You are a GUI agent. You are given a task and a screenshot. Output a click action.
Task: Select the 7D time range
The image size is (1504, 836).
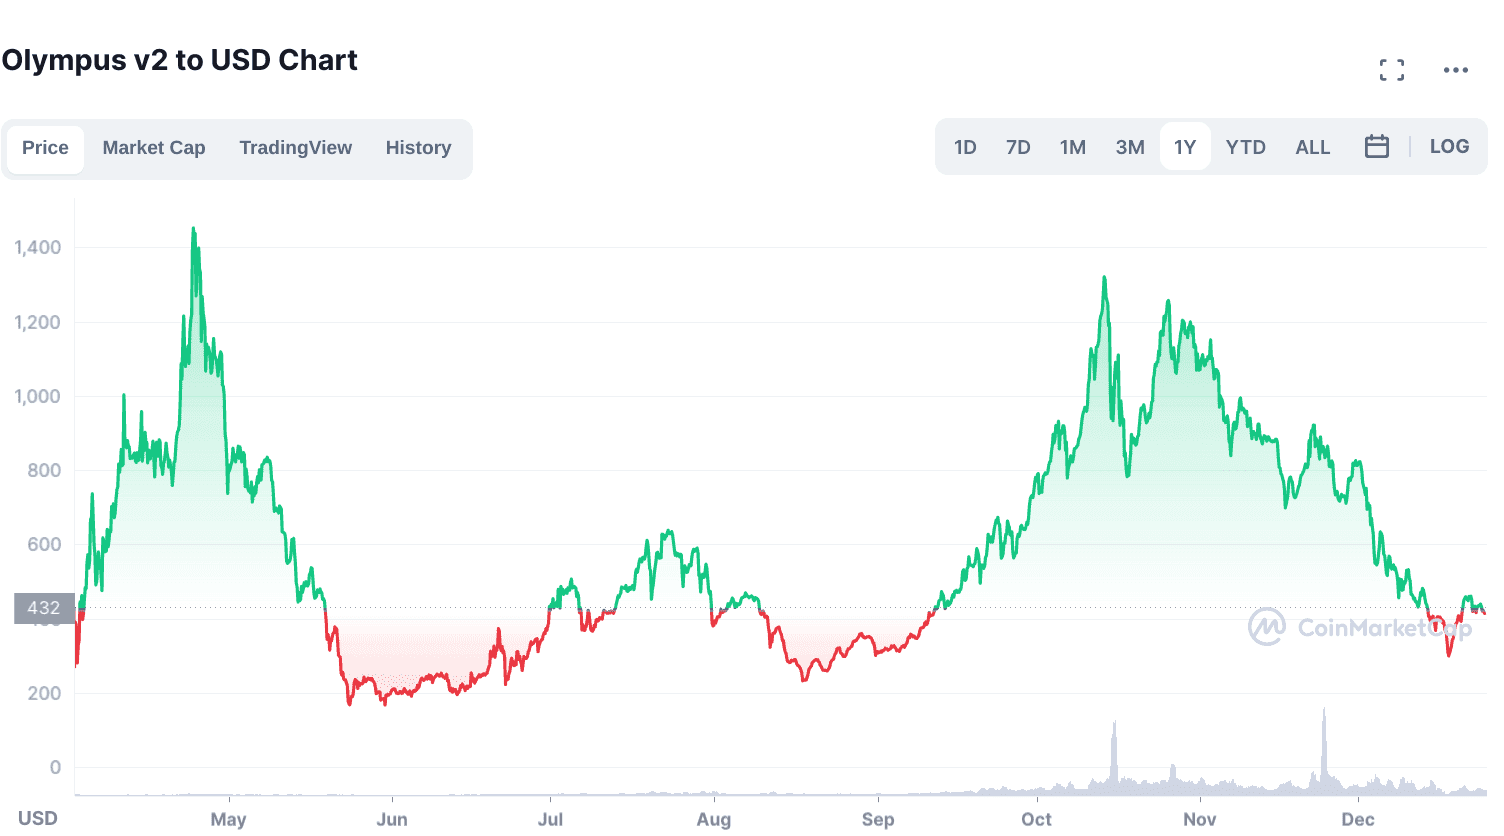click(x=1017, y=148)
